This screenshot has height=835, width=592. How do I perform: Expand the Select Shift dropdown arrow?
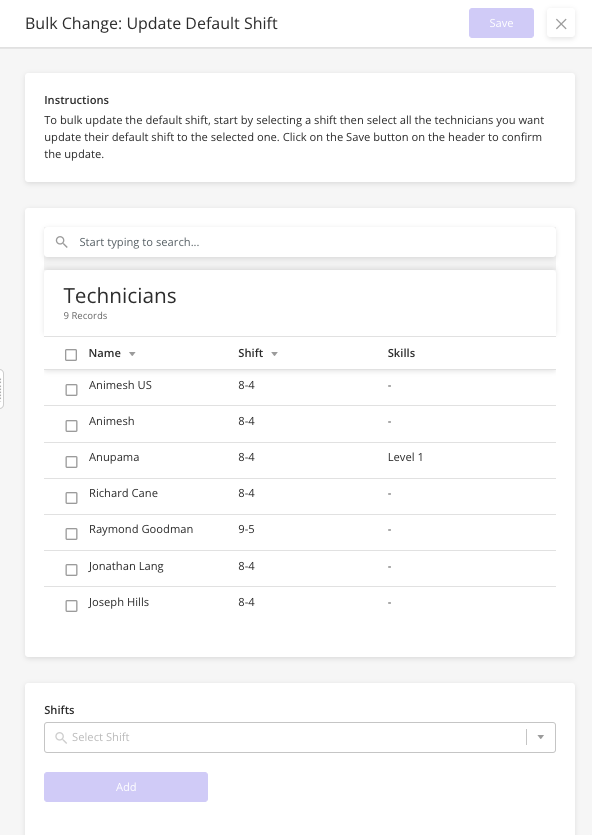(x=540, y=737)
